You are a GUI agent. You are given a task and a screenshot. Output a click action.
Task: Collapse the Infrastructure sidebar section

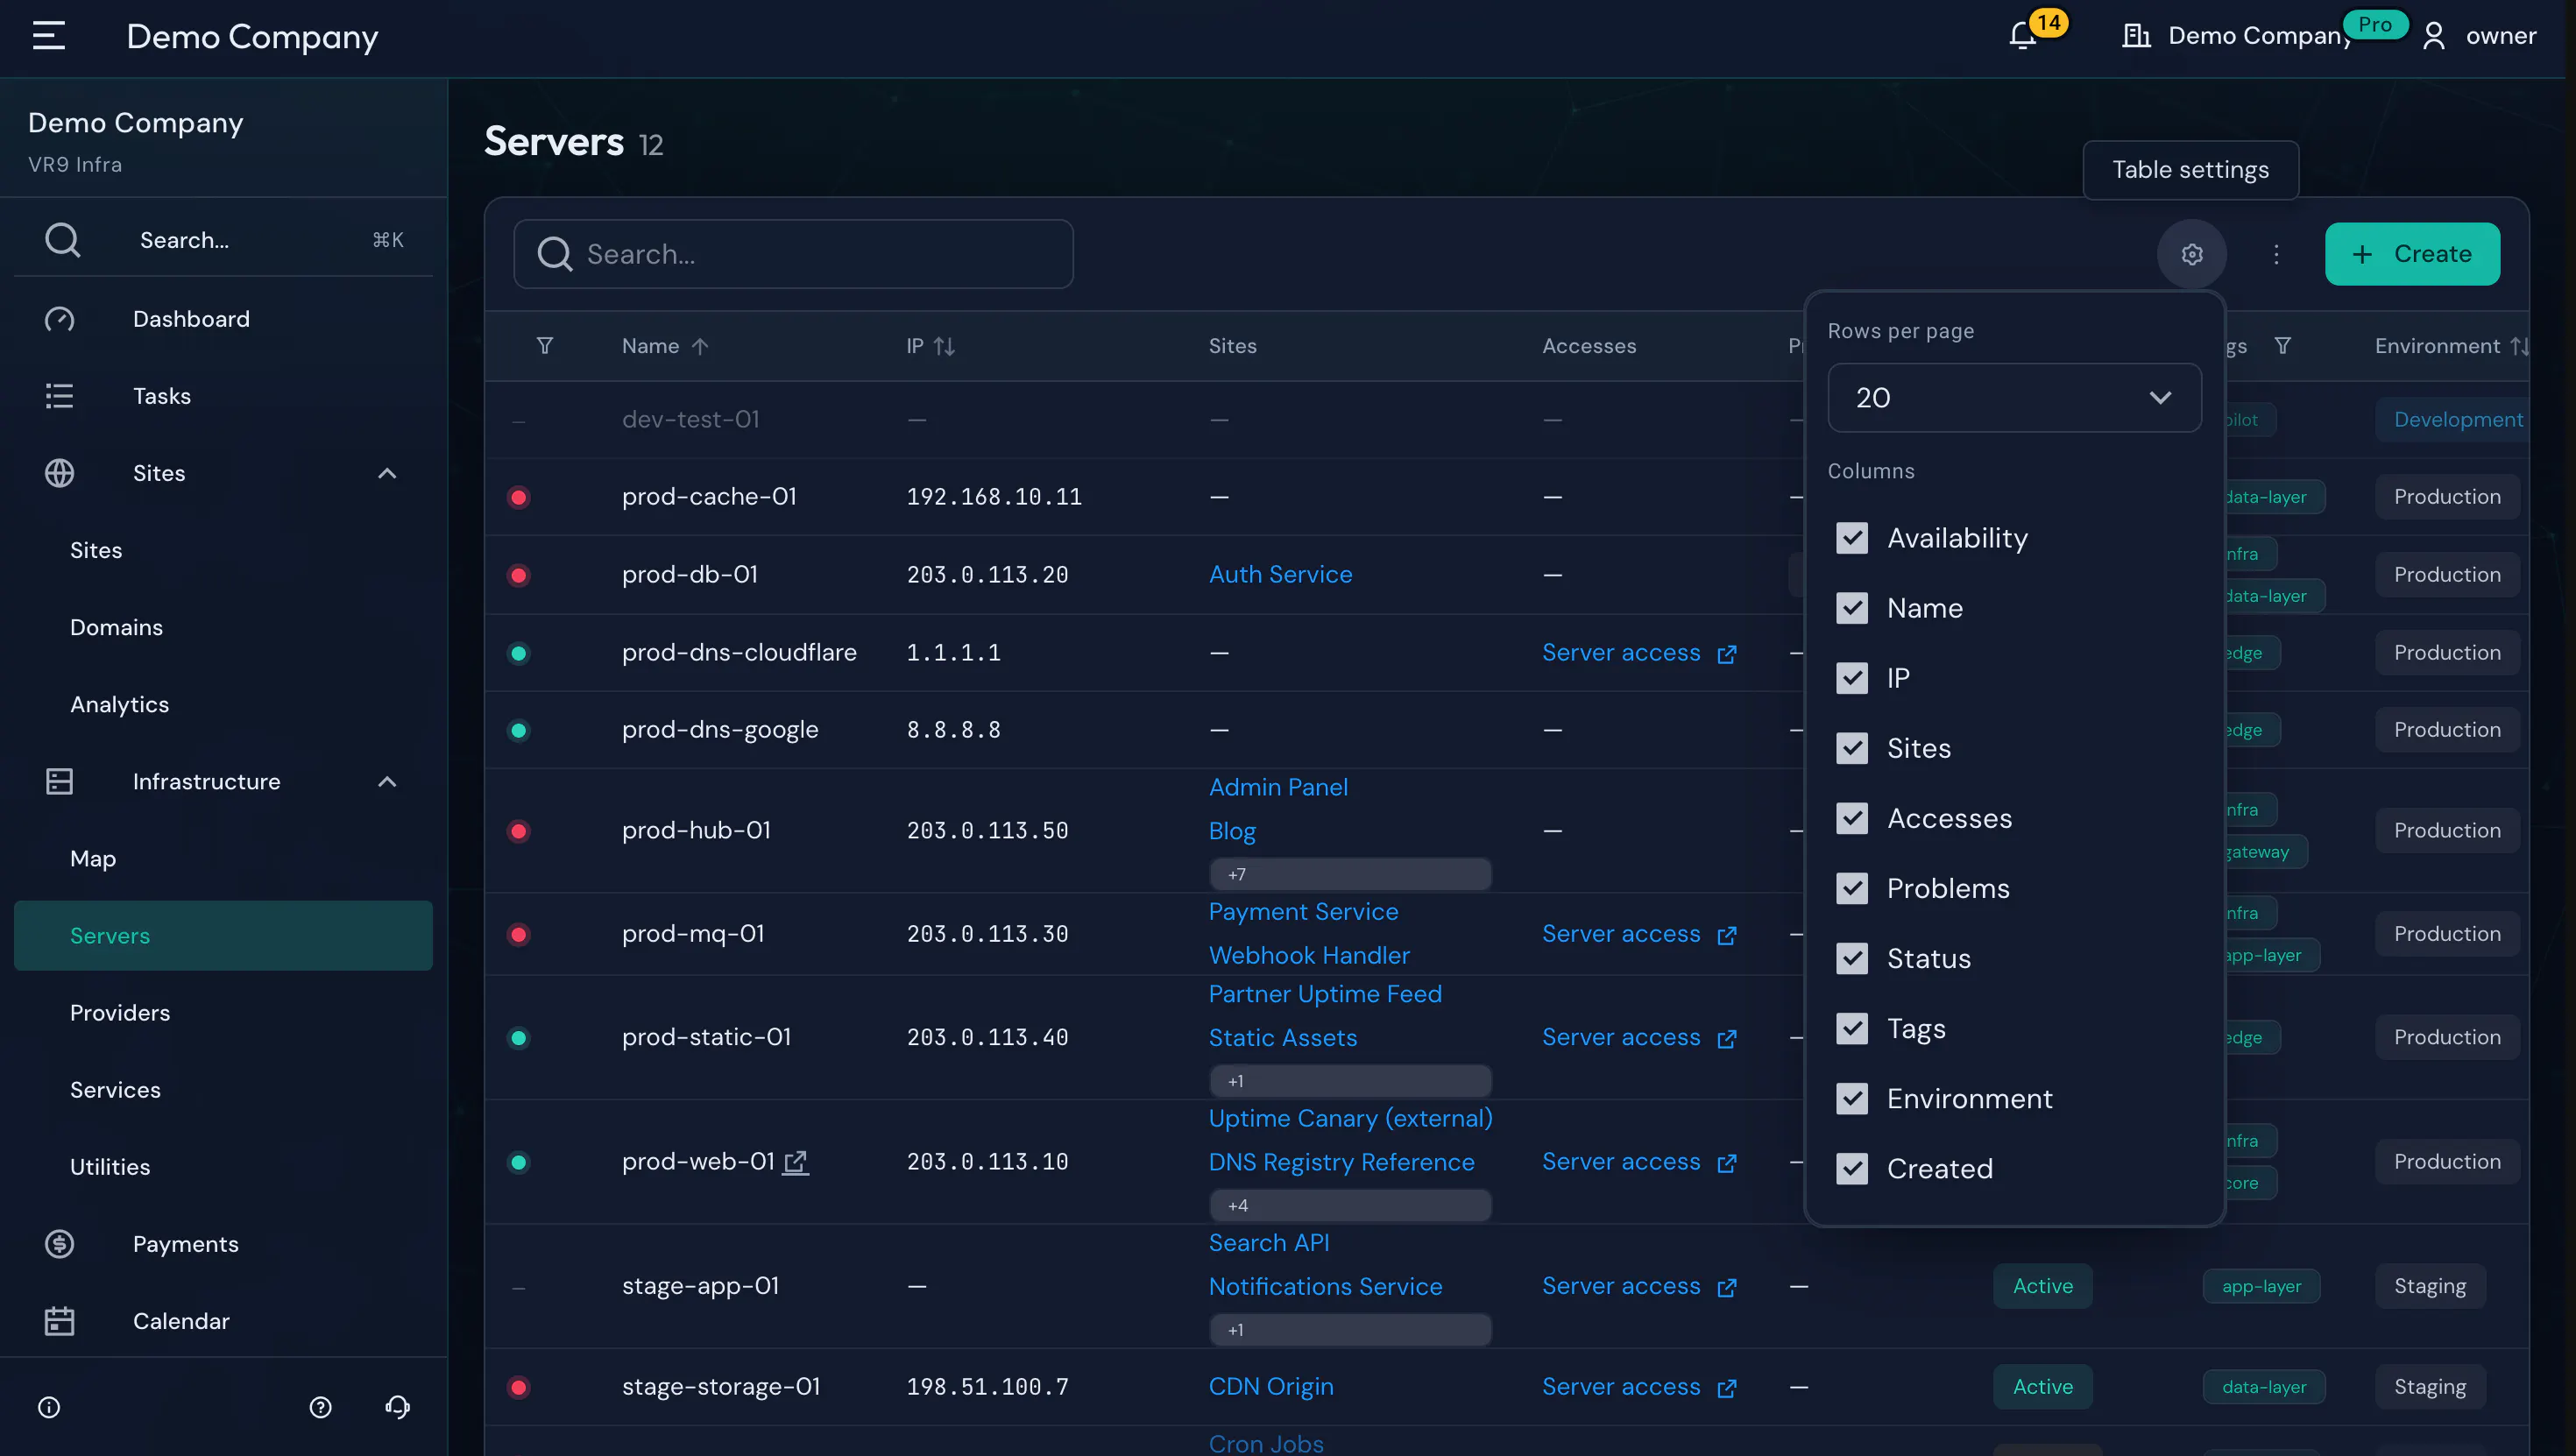tap(387, 782)
